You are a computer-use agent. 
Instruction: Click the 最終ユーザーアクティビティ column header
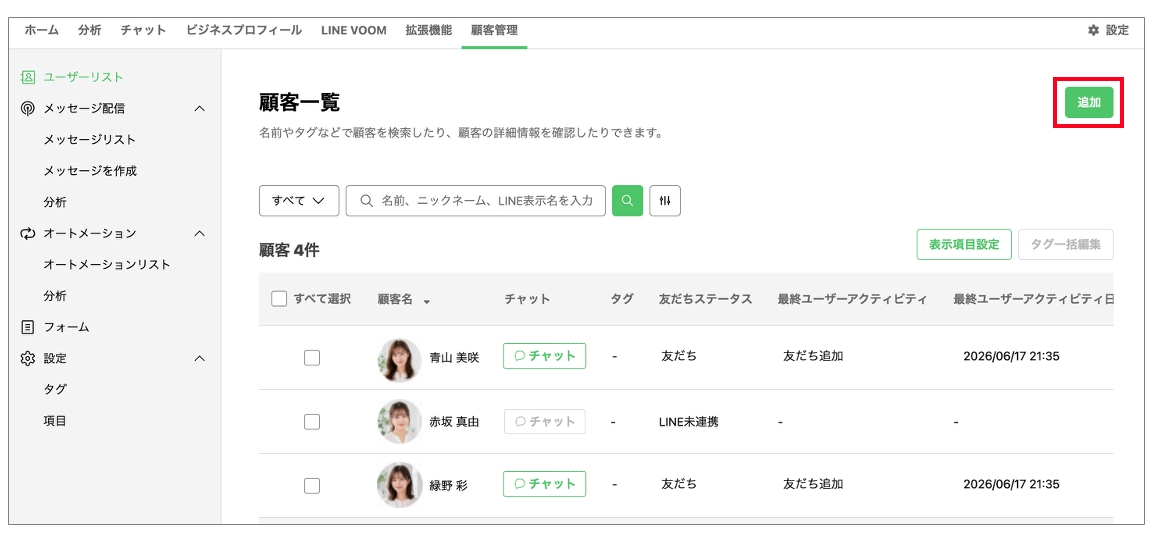click(852, 299)
